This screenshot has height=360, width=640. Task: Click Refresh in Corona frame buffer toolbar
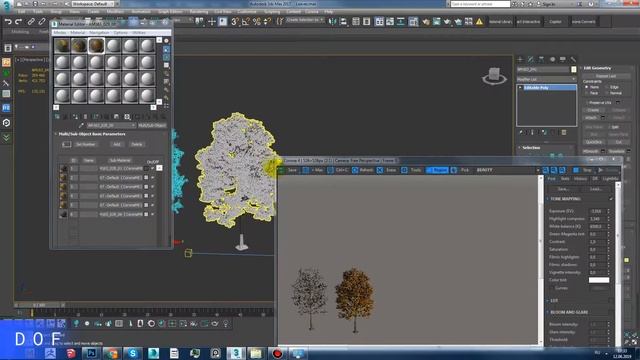(363, 170)
